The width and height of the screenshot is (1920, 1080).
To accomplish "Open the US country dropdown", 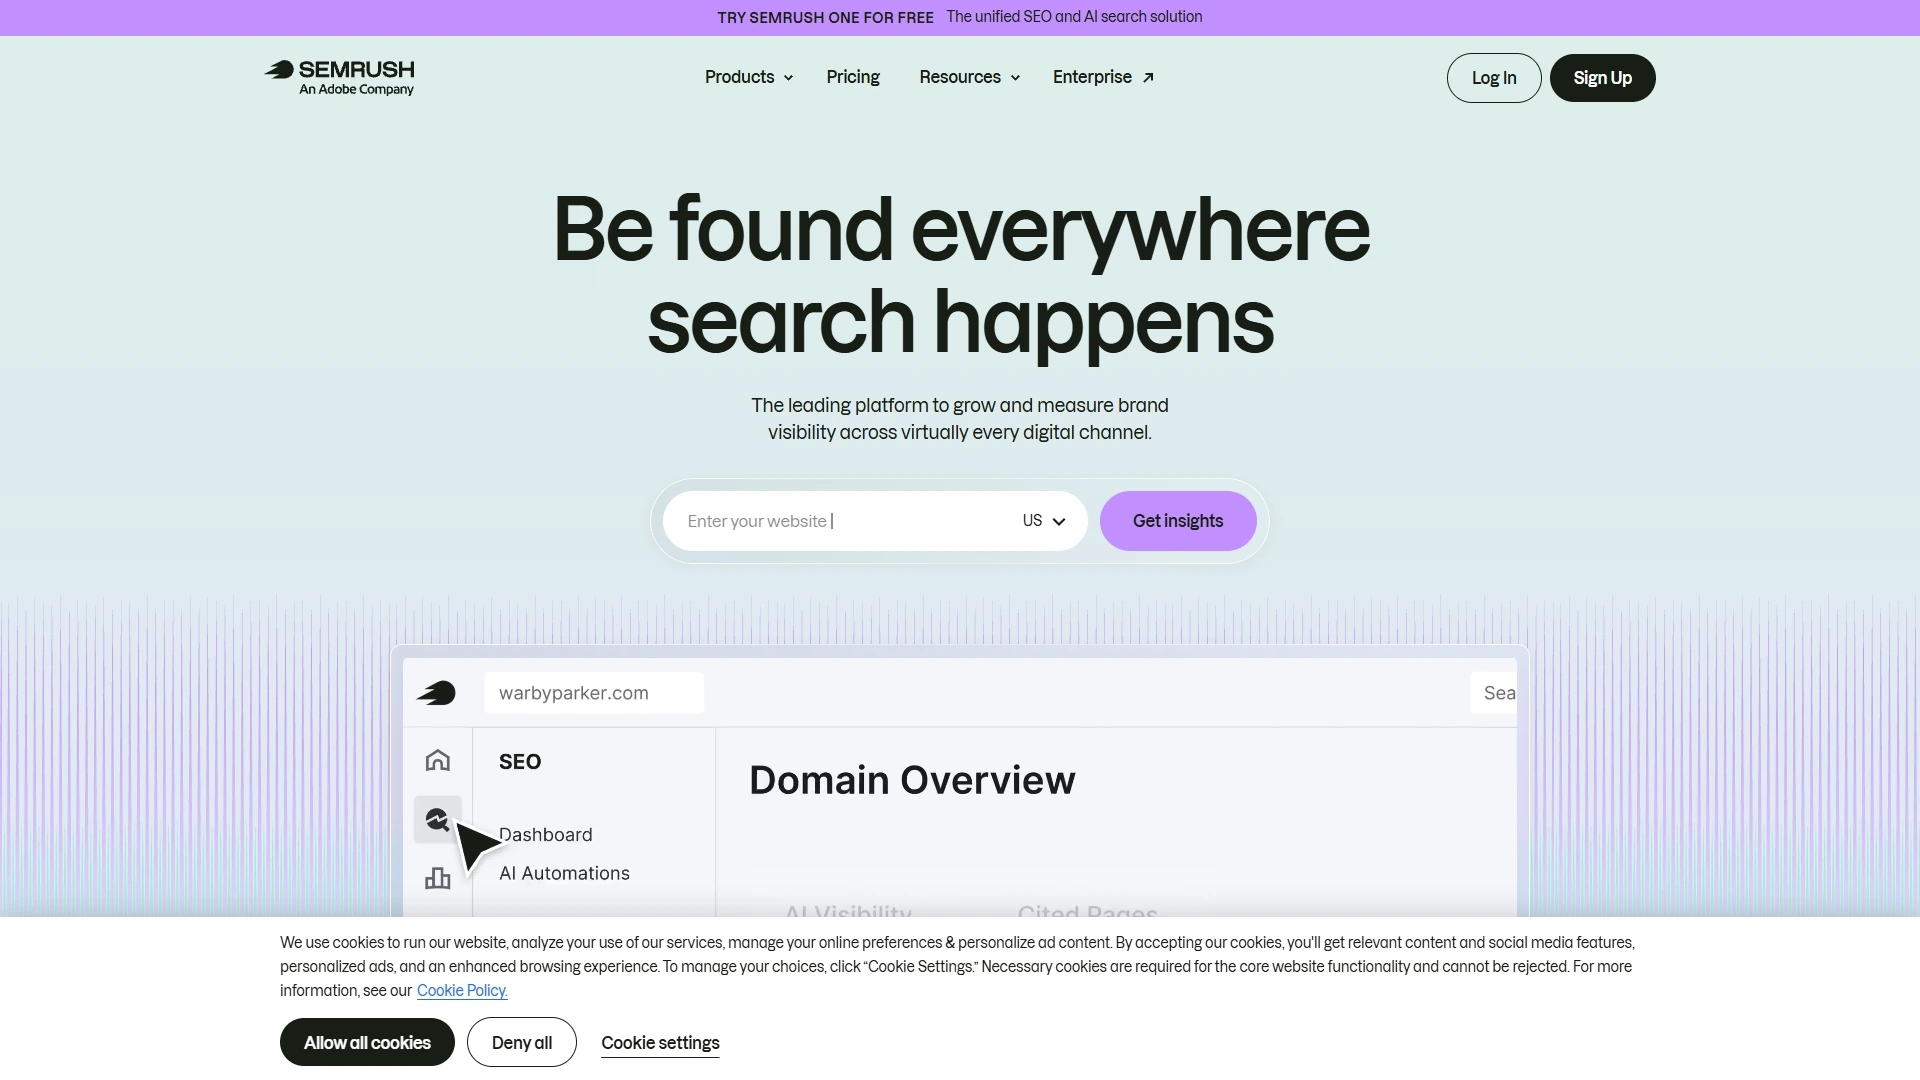I will coord(1044,521).
